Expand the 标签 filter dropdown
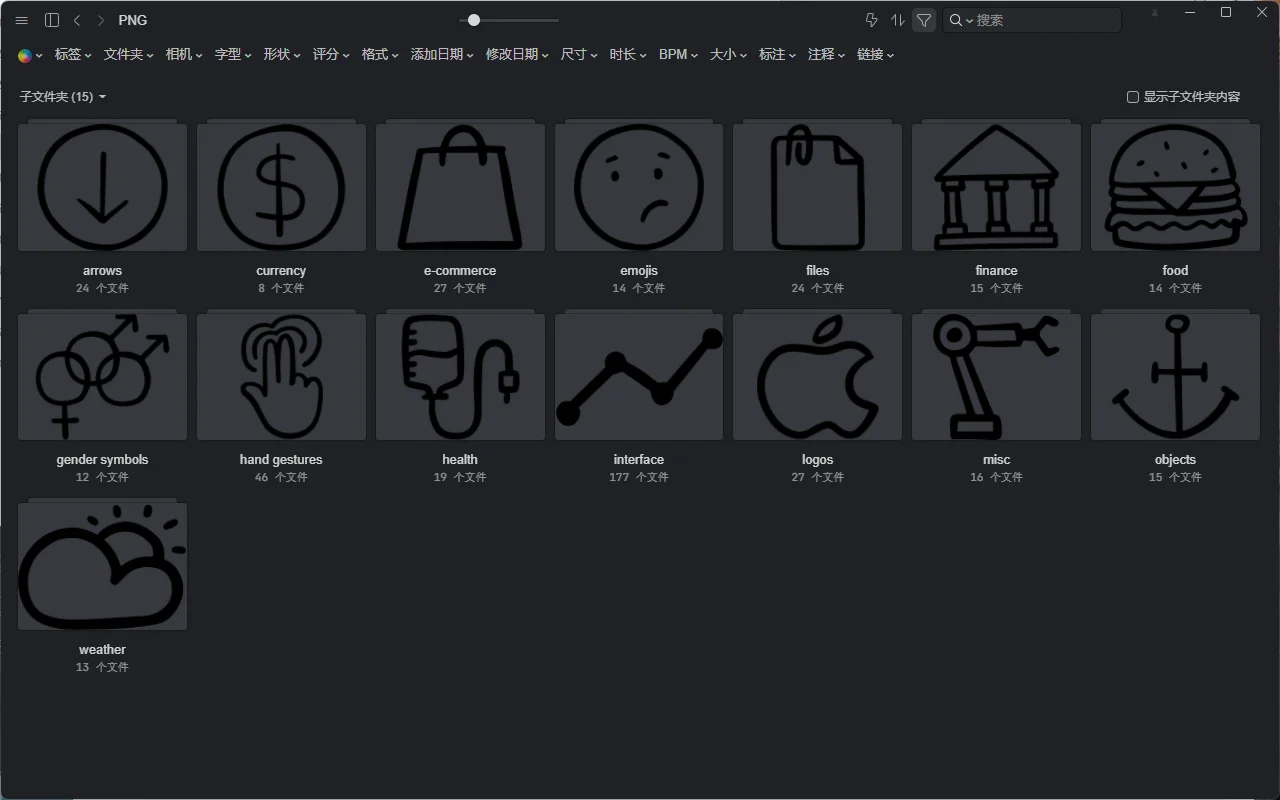The height and width of the screenshot is (800, 1280). [x=73, y=55]
